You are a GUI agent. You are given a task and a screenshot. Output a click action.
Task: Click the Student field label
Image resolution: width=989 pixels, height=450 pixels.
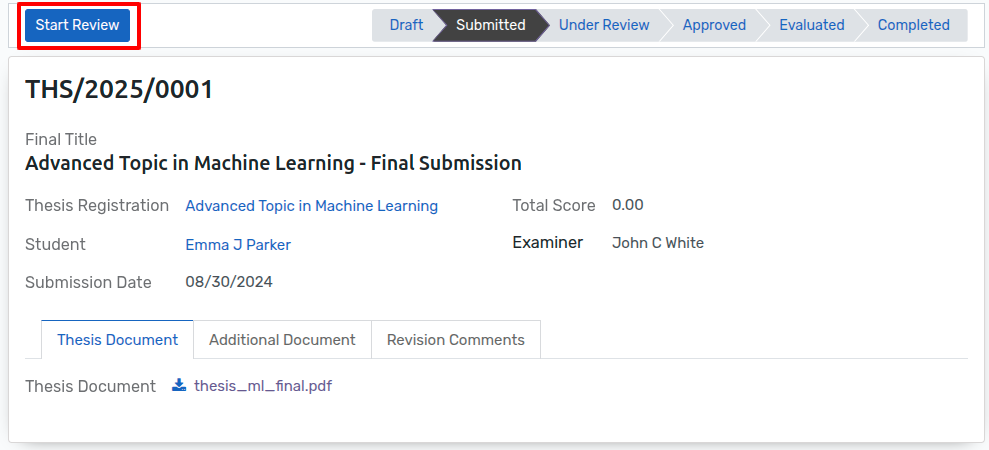55,244
